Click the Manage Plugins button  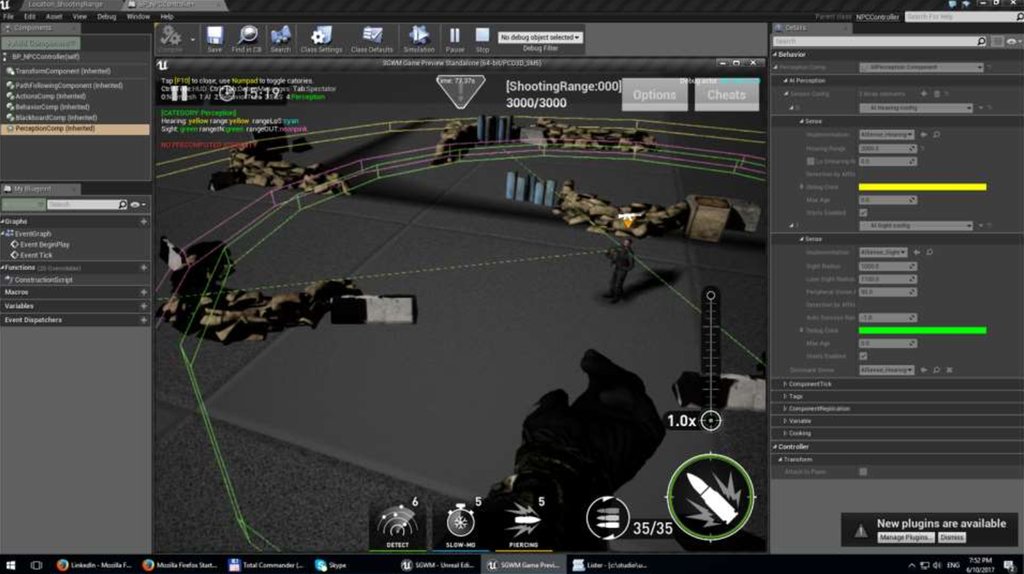click(x=905, y=538)
